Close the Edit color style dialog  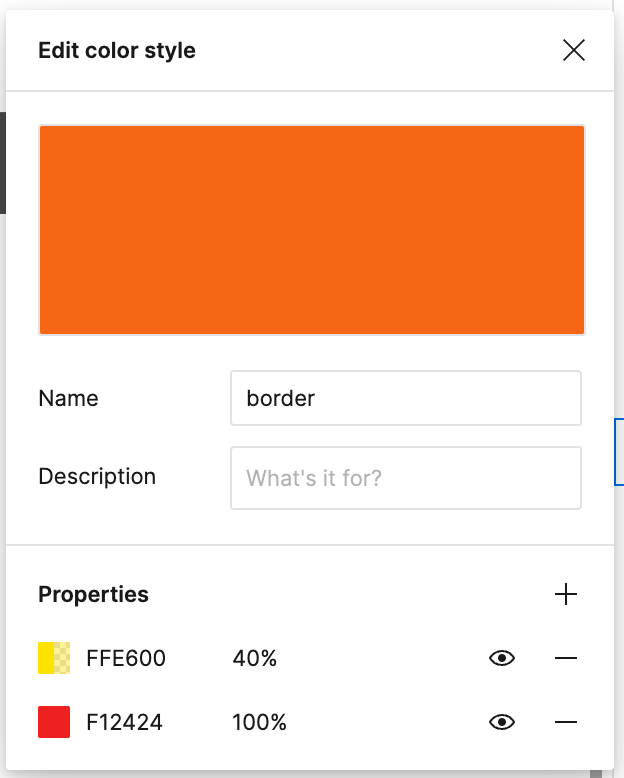[x=574, y=50]
